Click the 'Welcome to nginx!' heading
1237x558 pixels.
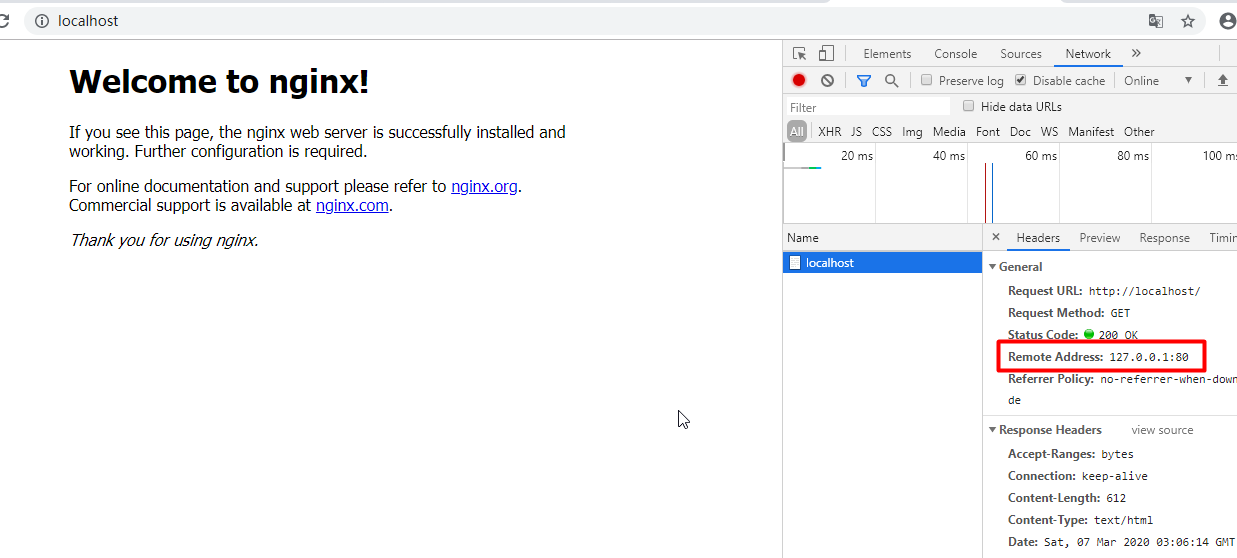click(x=219, y=81)
